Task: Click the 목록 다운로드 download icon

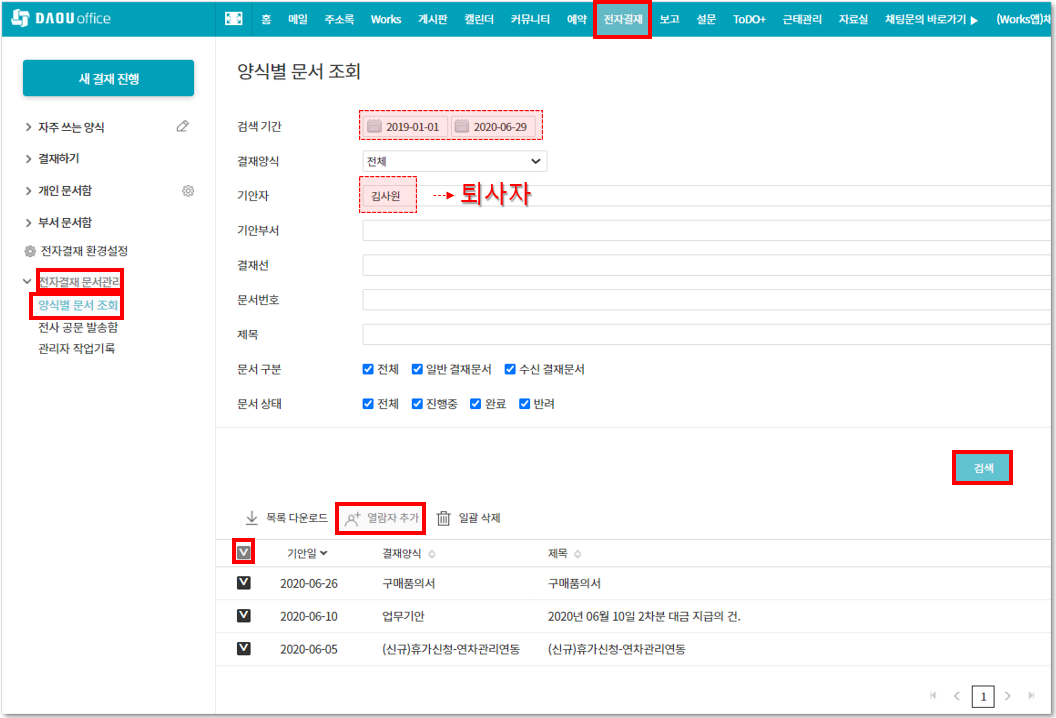Action: click(252, 518)
